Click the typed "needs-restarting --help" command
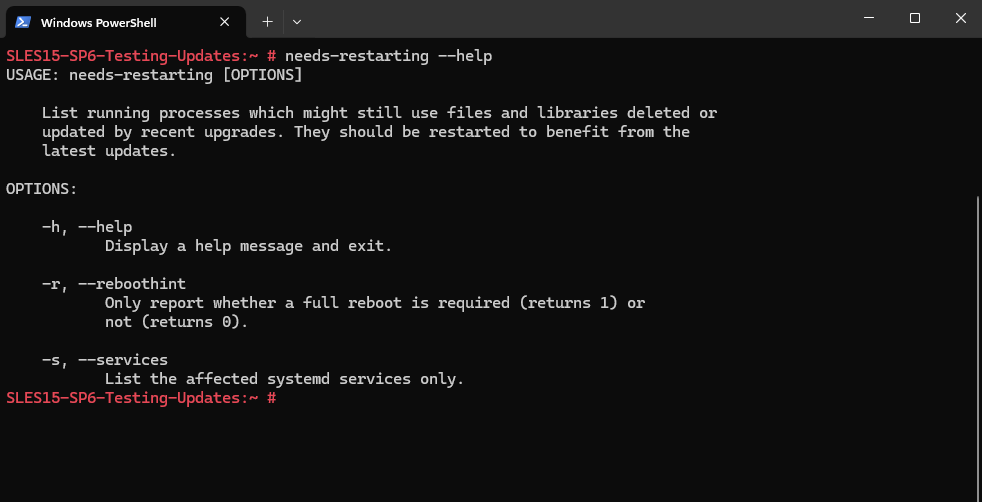Image resolution: width=982 pixels, height=502 pixels. tap(388, 56)
